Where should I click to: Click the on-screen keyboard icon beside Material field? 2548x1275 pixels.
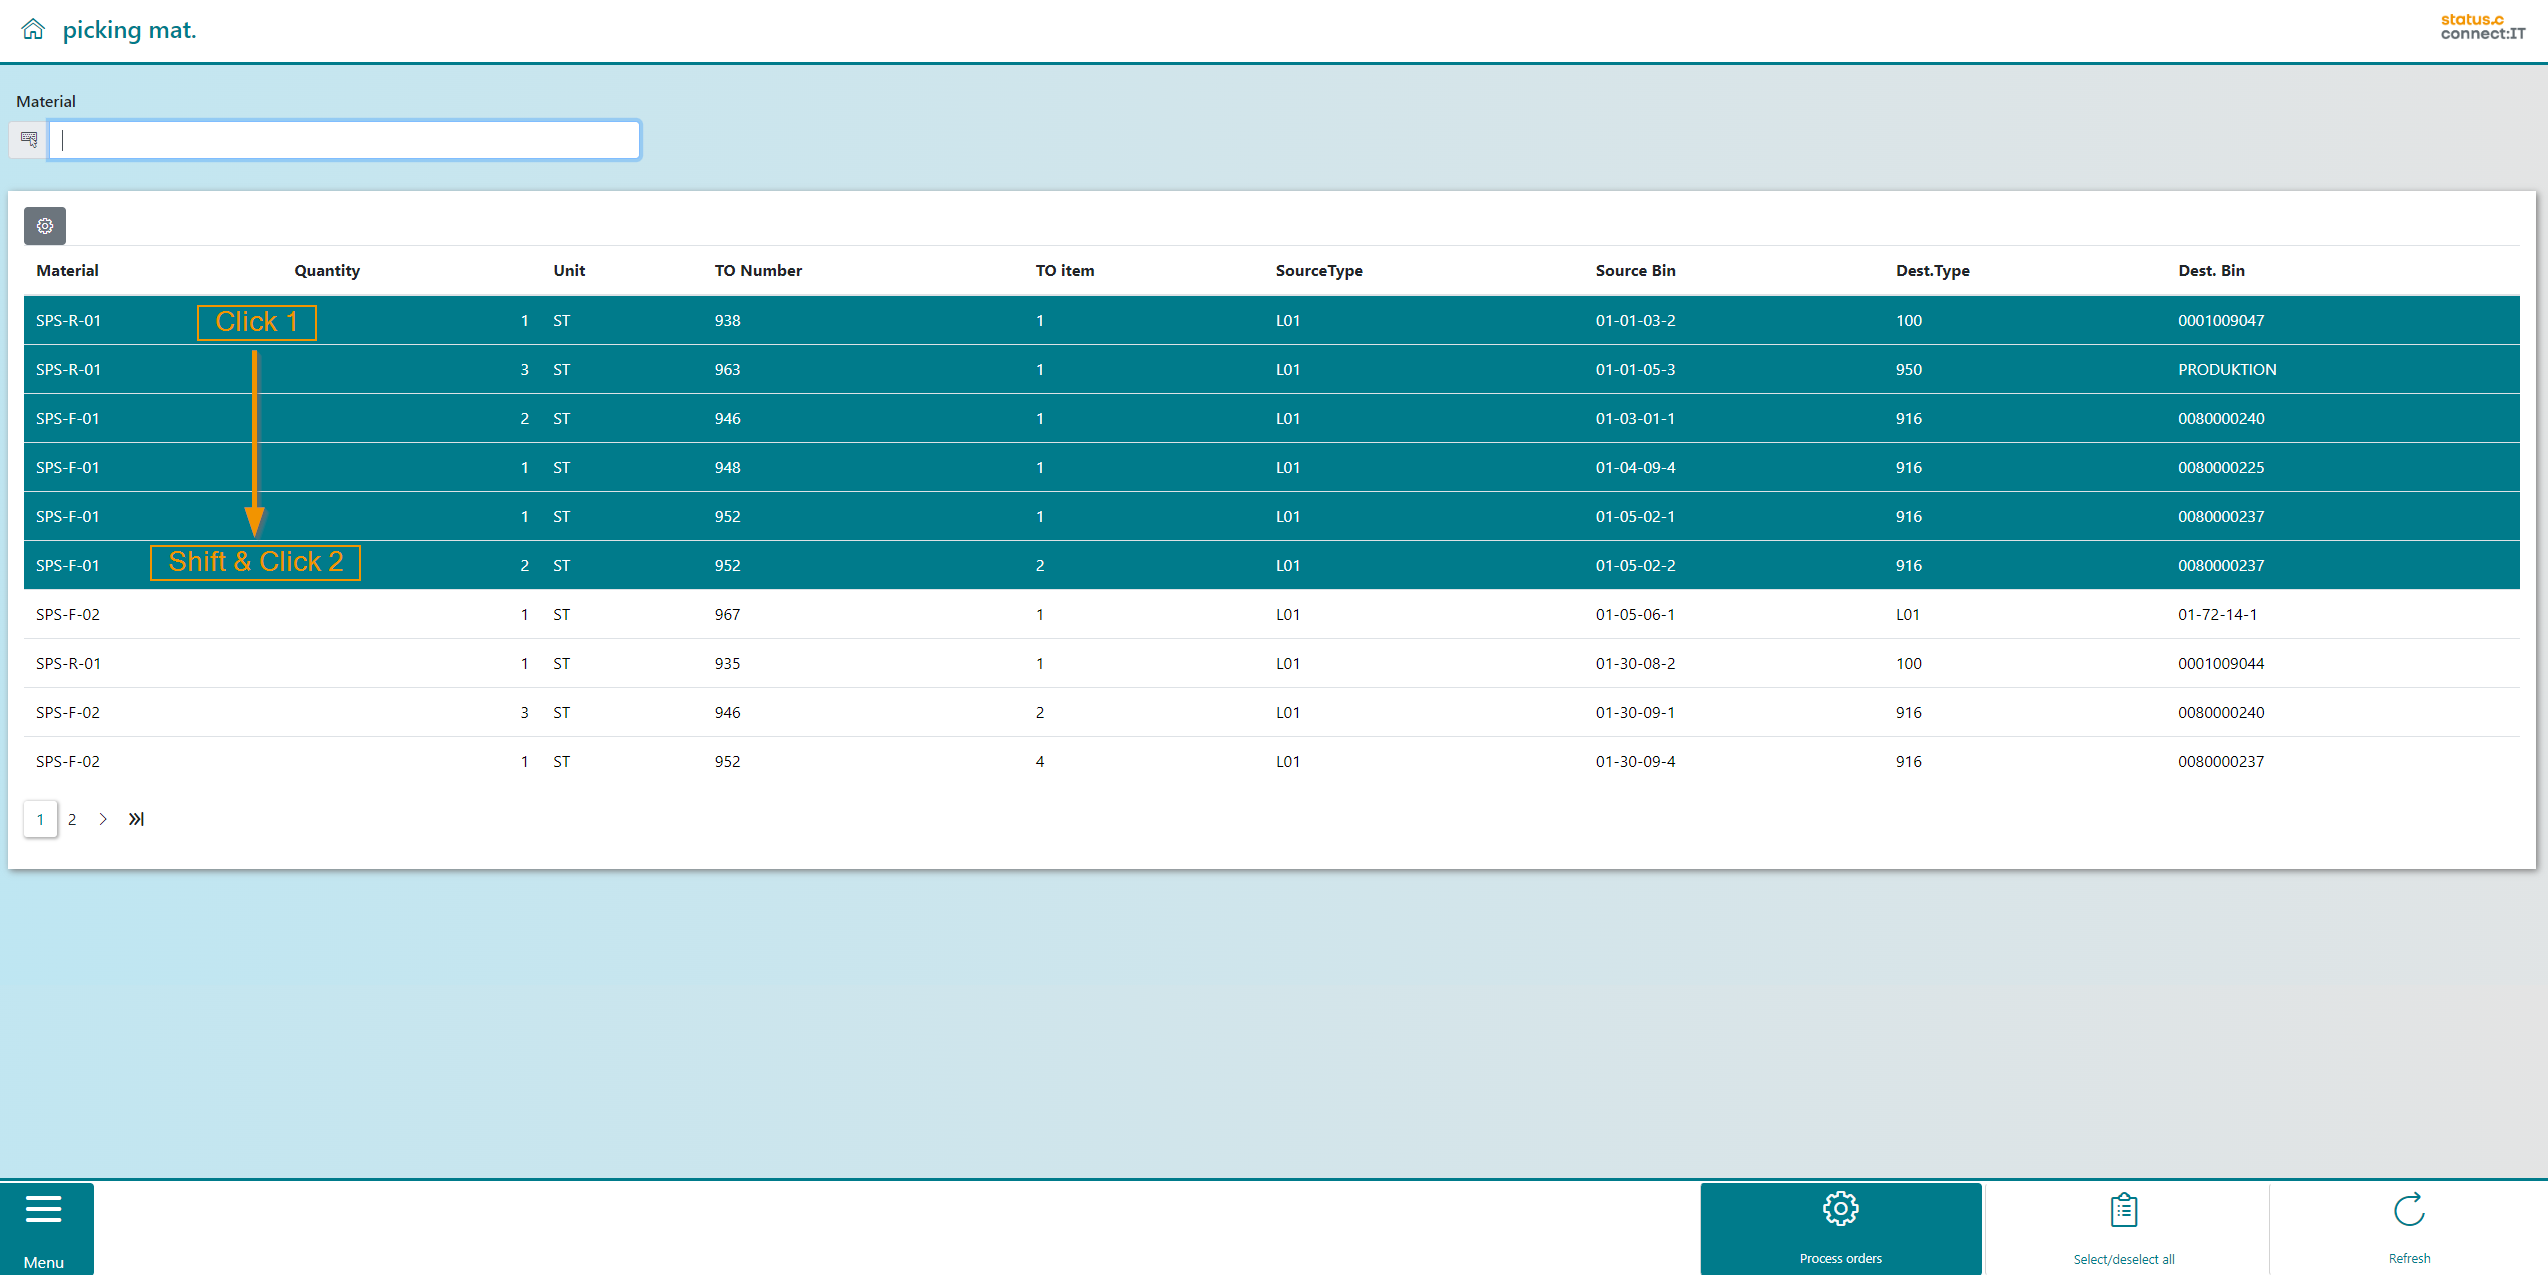pos(29,140)
